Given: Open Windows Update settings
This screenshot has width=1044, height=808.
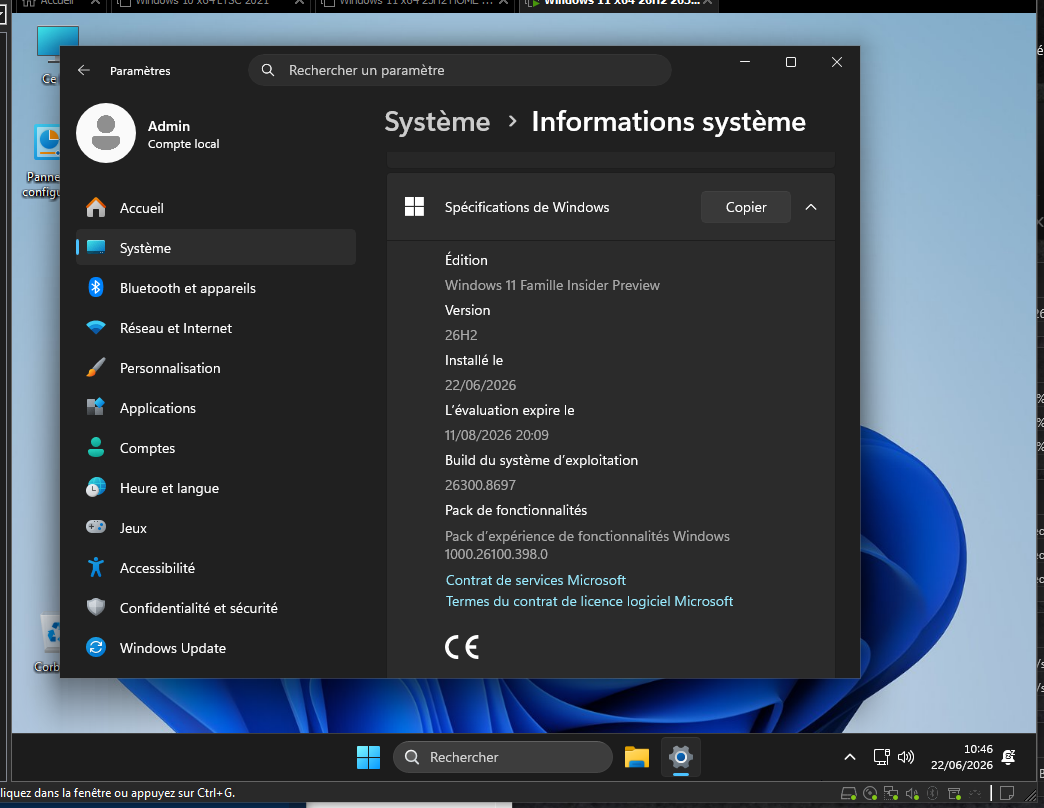Looking at the screenshot, I should click(x=216, y=648).
